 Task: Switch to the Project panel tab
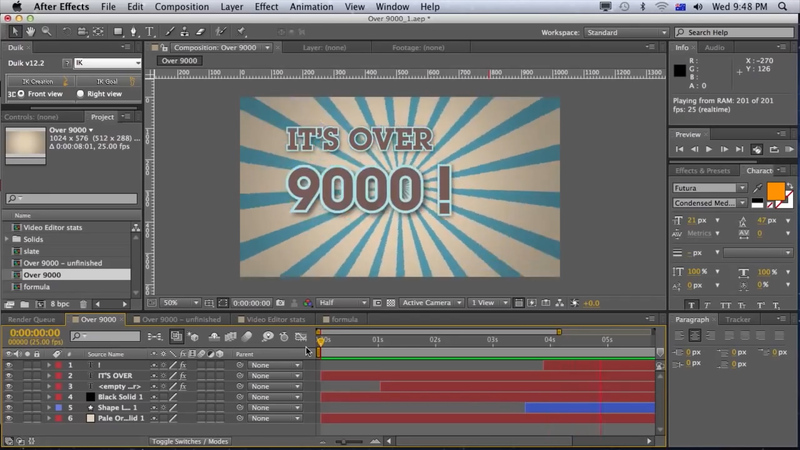[x=102, y=117]
